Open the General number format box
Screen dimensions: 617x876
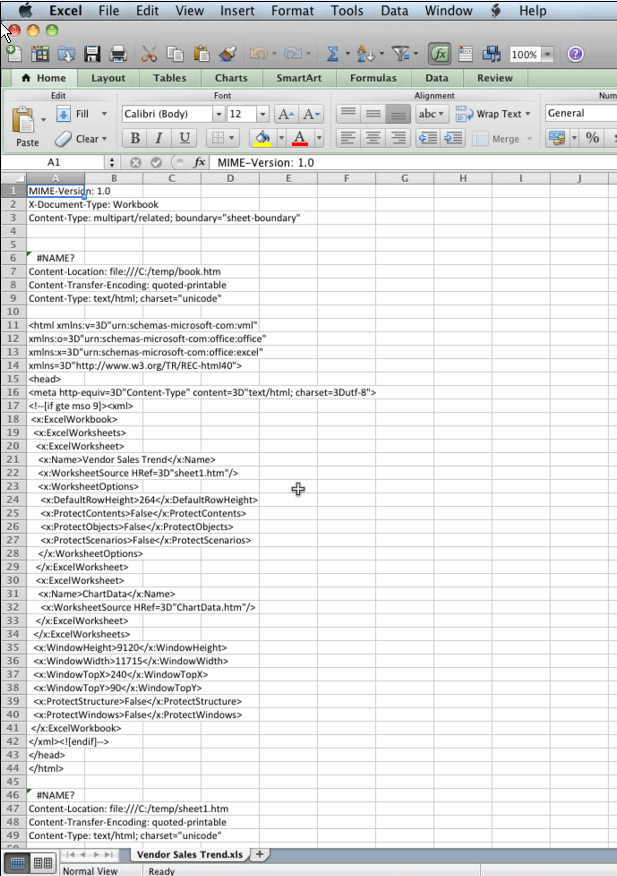tap(581, 113)
